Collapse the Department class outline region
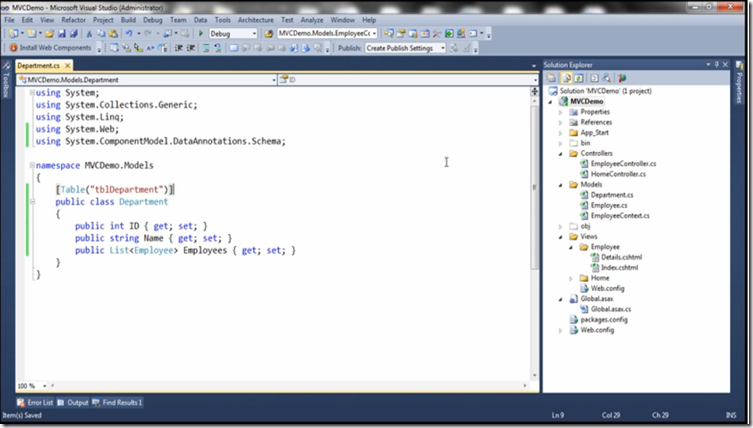The height and width of the screenshot is (428, 753). click(x=32, y=201)
